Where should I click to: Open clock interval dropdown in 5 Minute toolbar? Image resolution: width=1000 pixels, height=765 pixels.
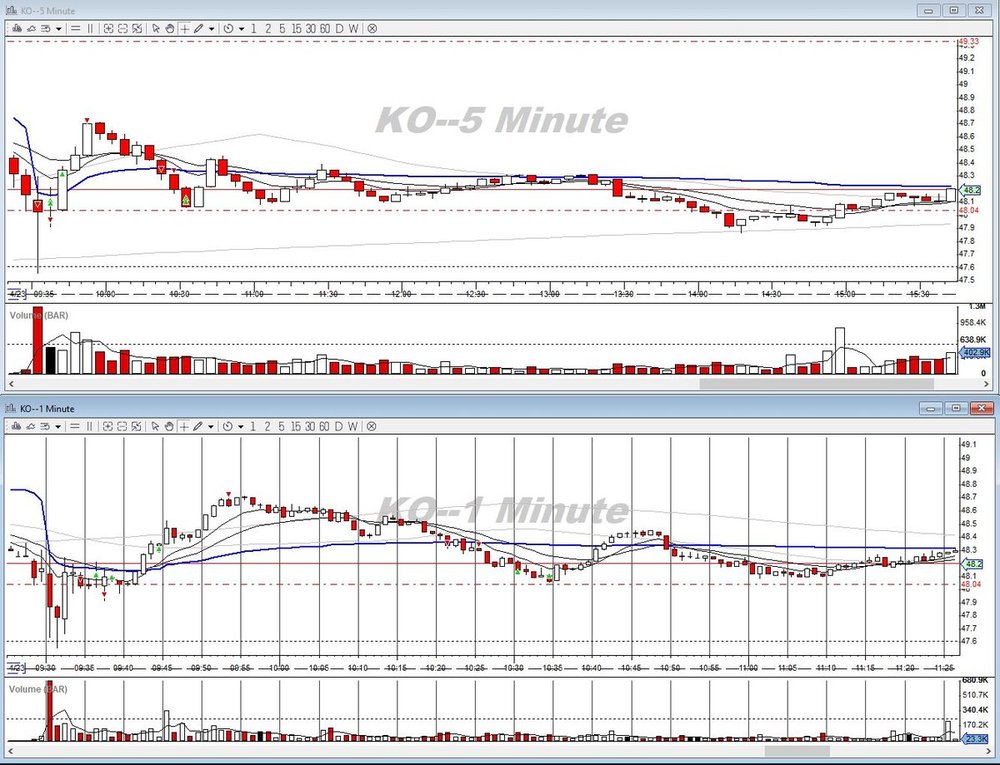click(x=242, y=29)
